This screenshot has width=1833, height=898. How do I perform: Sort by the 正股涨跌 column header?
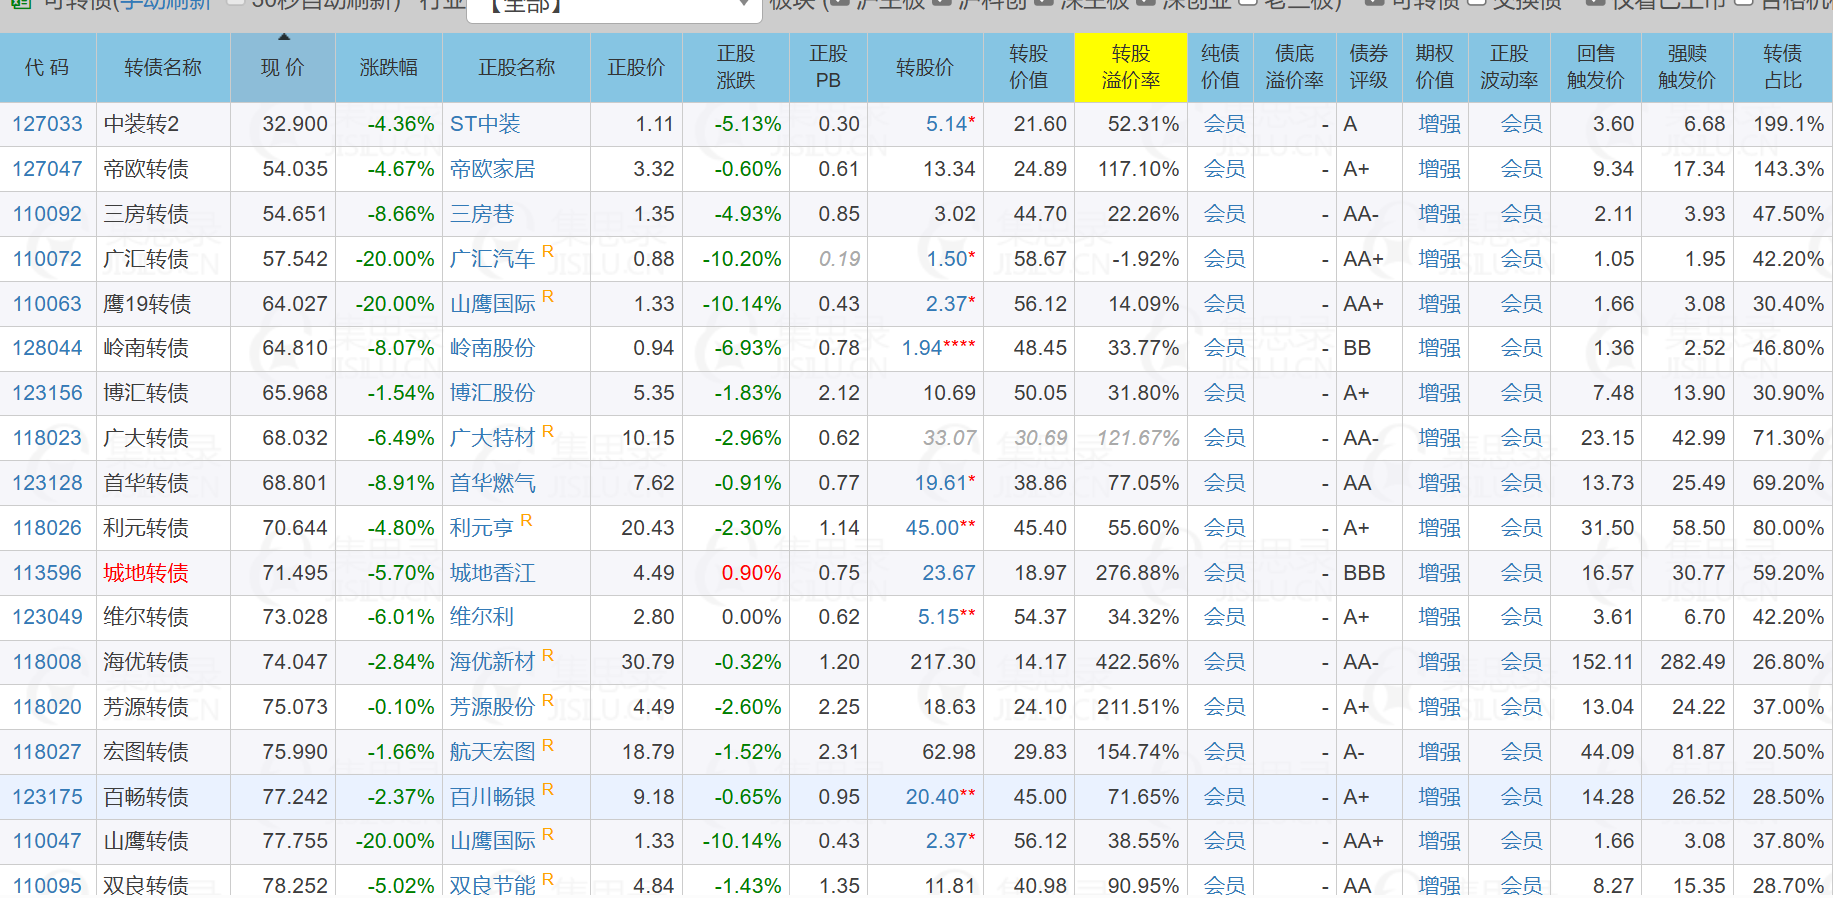(736, 67)
